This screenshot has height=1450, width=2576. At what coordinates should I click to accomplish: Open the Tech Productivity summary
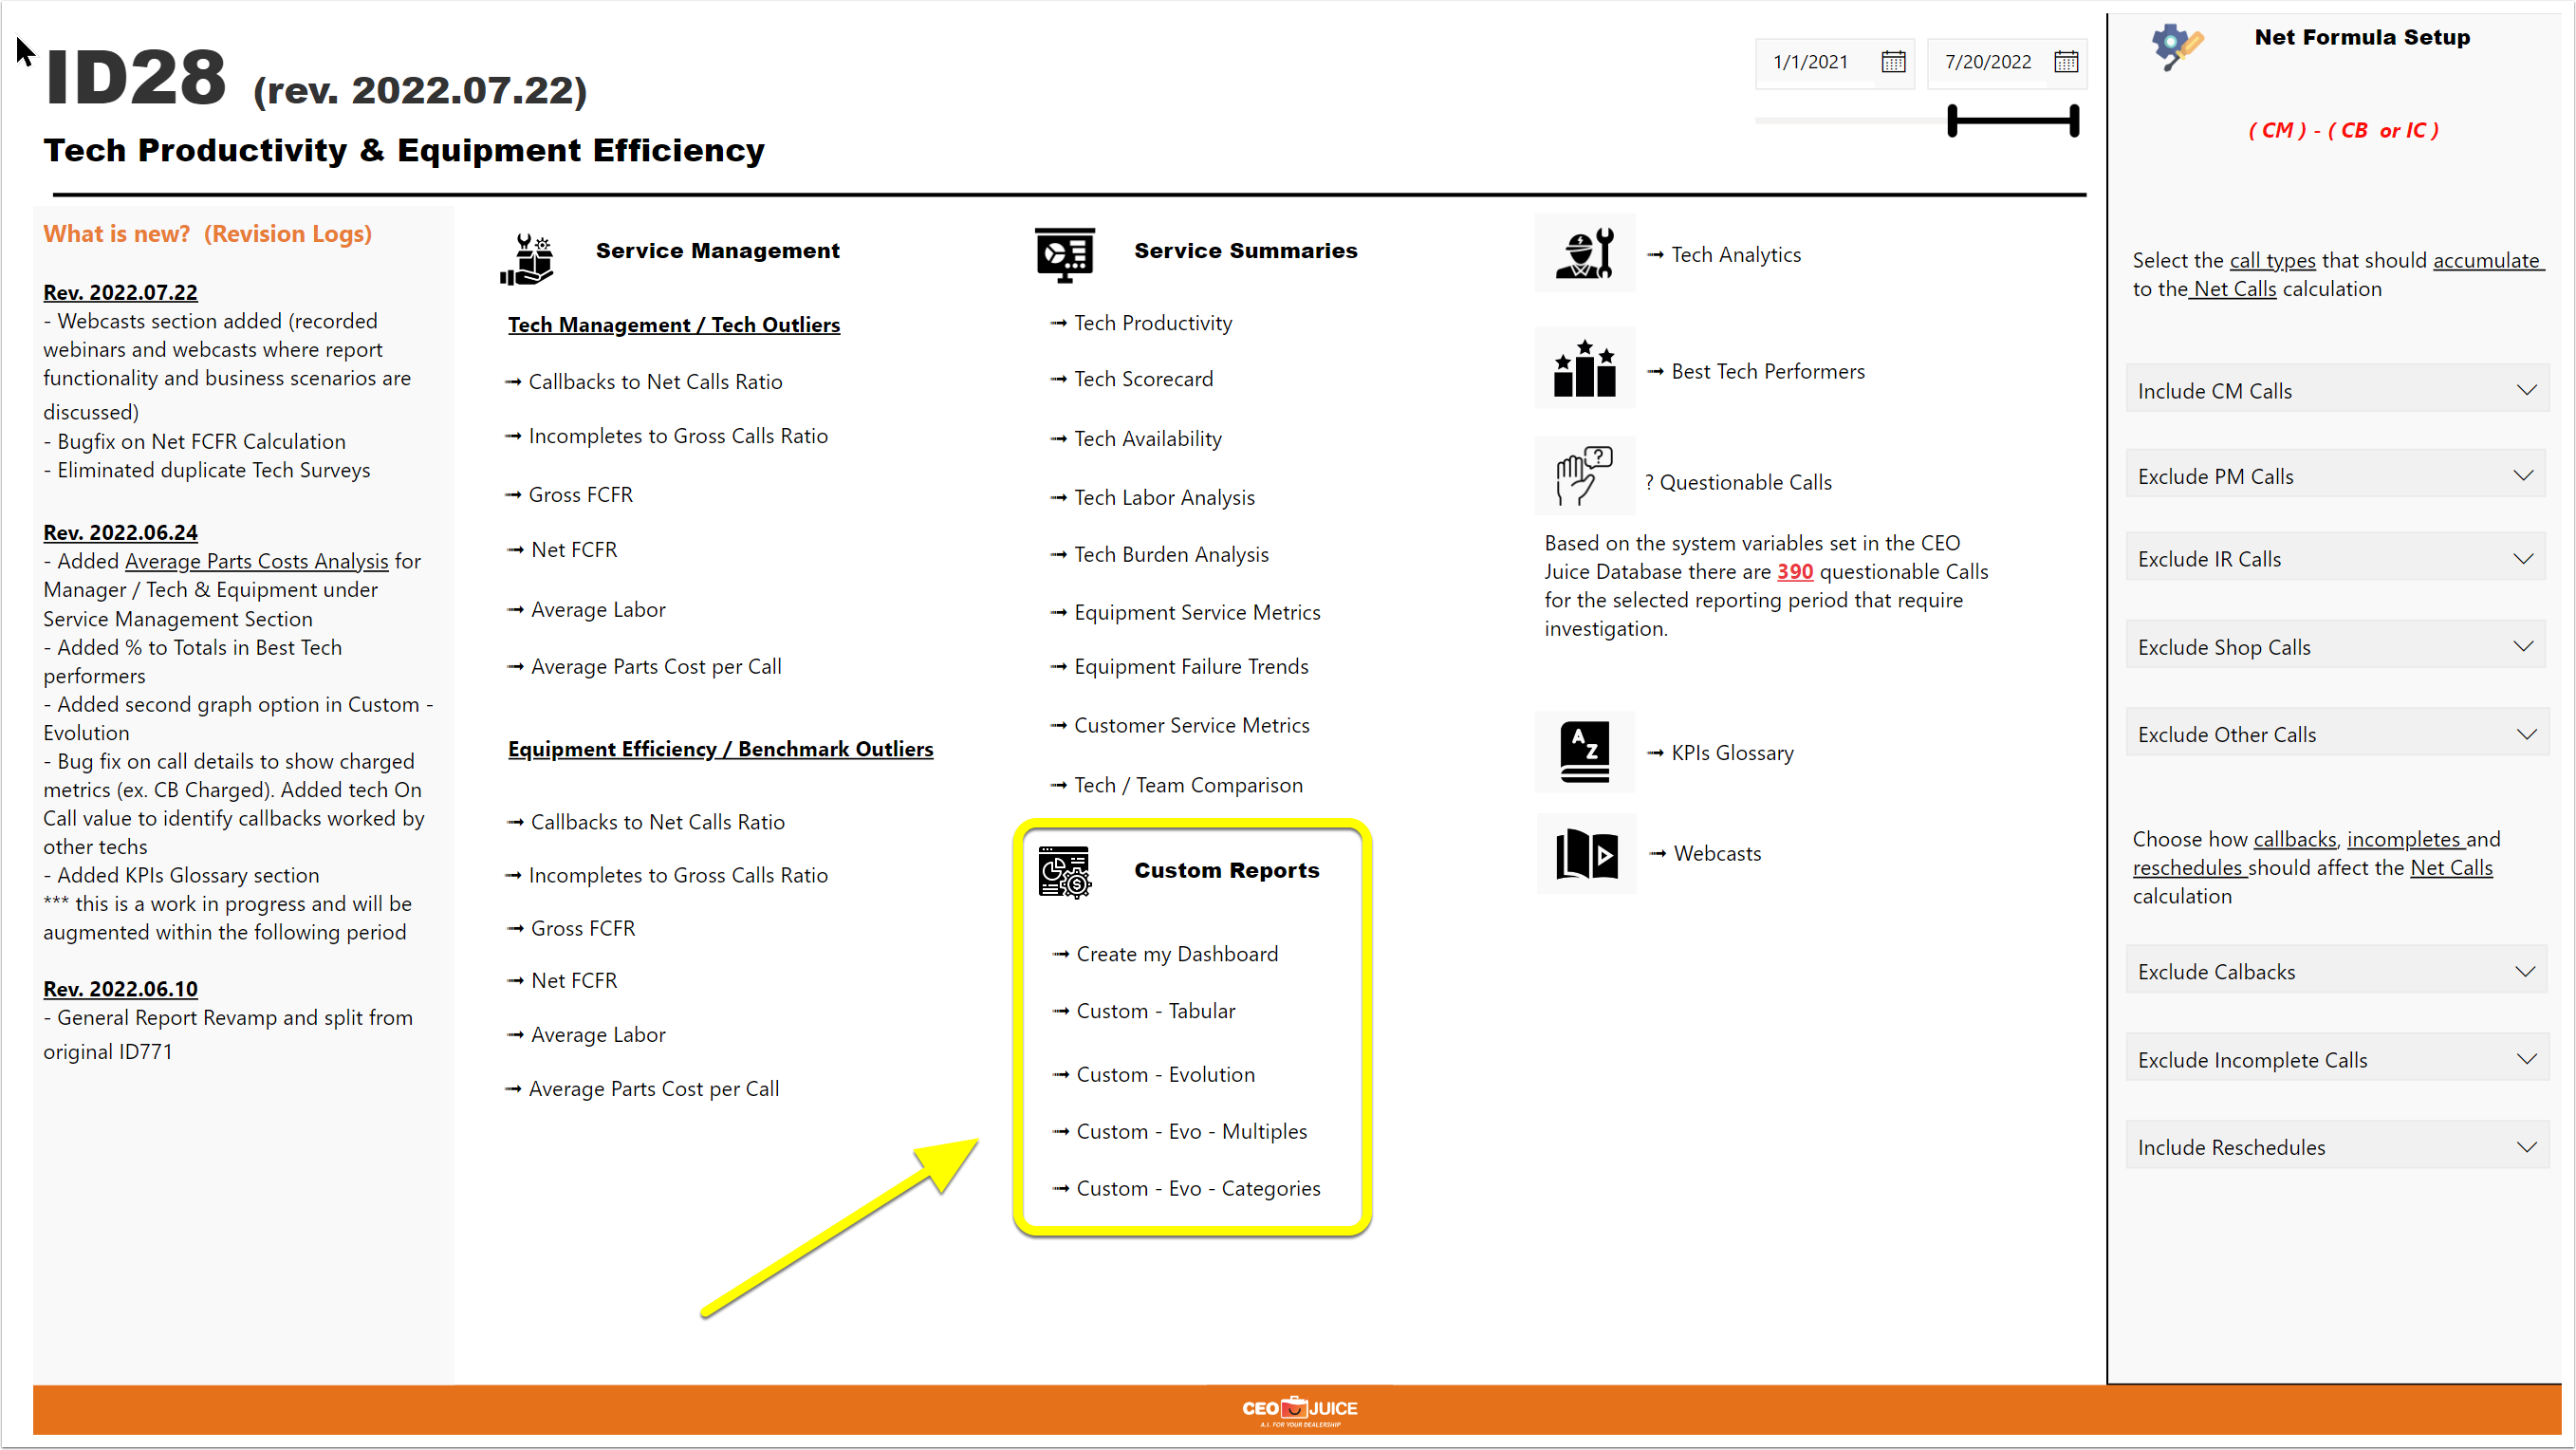(x=1152, y=323)
